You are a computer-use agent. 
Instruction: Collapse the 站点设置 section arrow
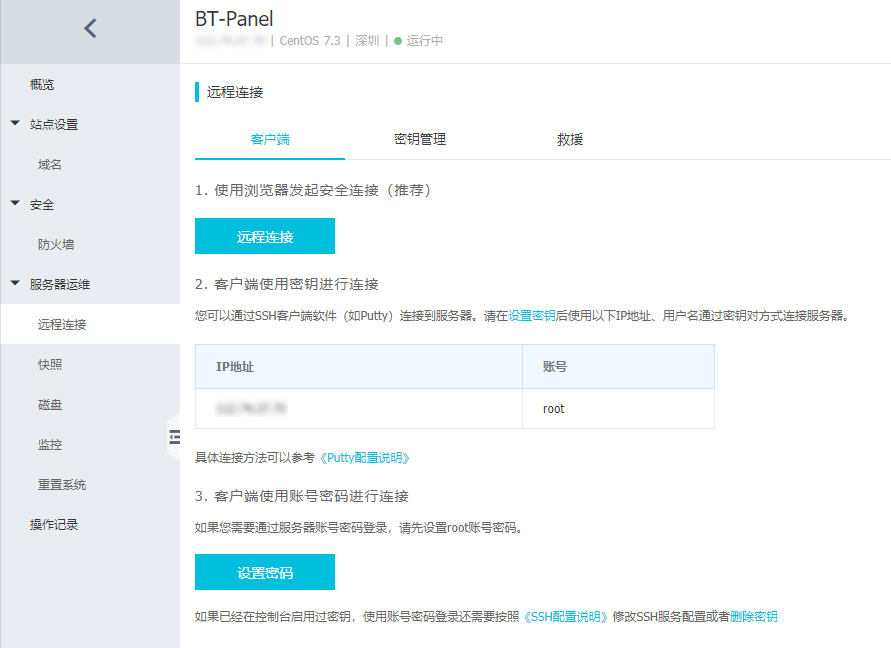(x=15, y=124)
